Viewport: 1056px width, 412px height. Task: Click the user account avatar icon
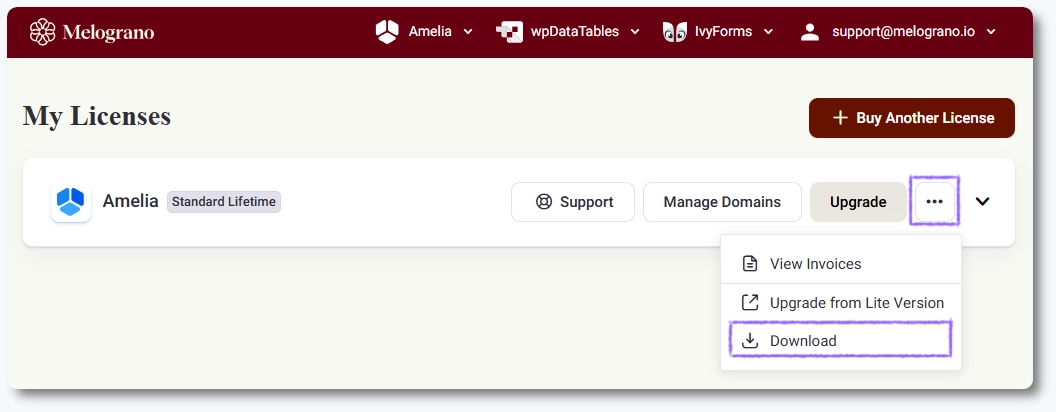(x=810, y=32)
